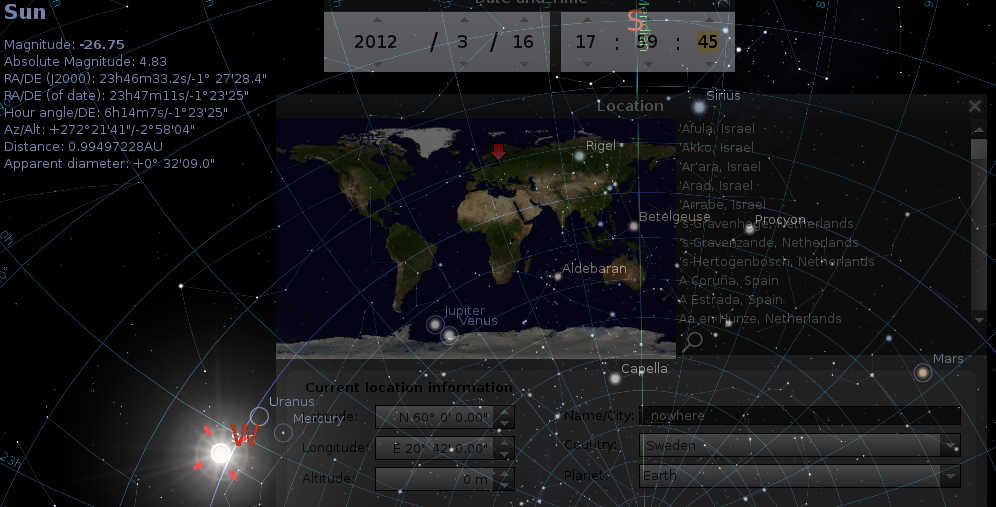Click the Sun in the sky view
Image resolution: width=996 pixels, height=507 pixels.
pos(221,453)
